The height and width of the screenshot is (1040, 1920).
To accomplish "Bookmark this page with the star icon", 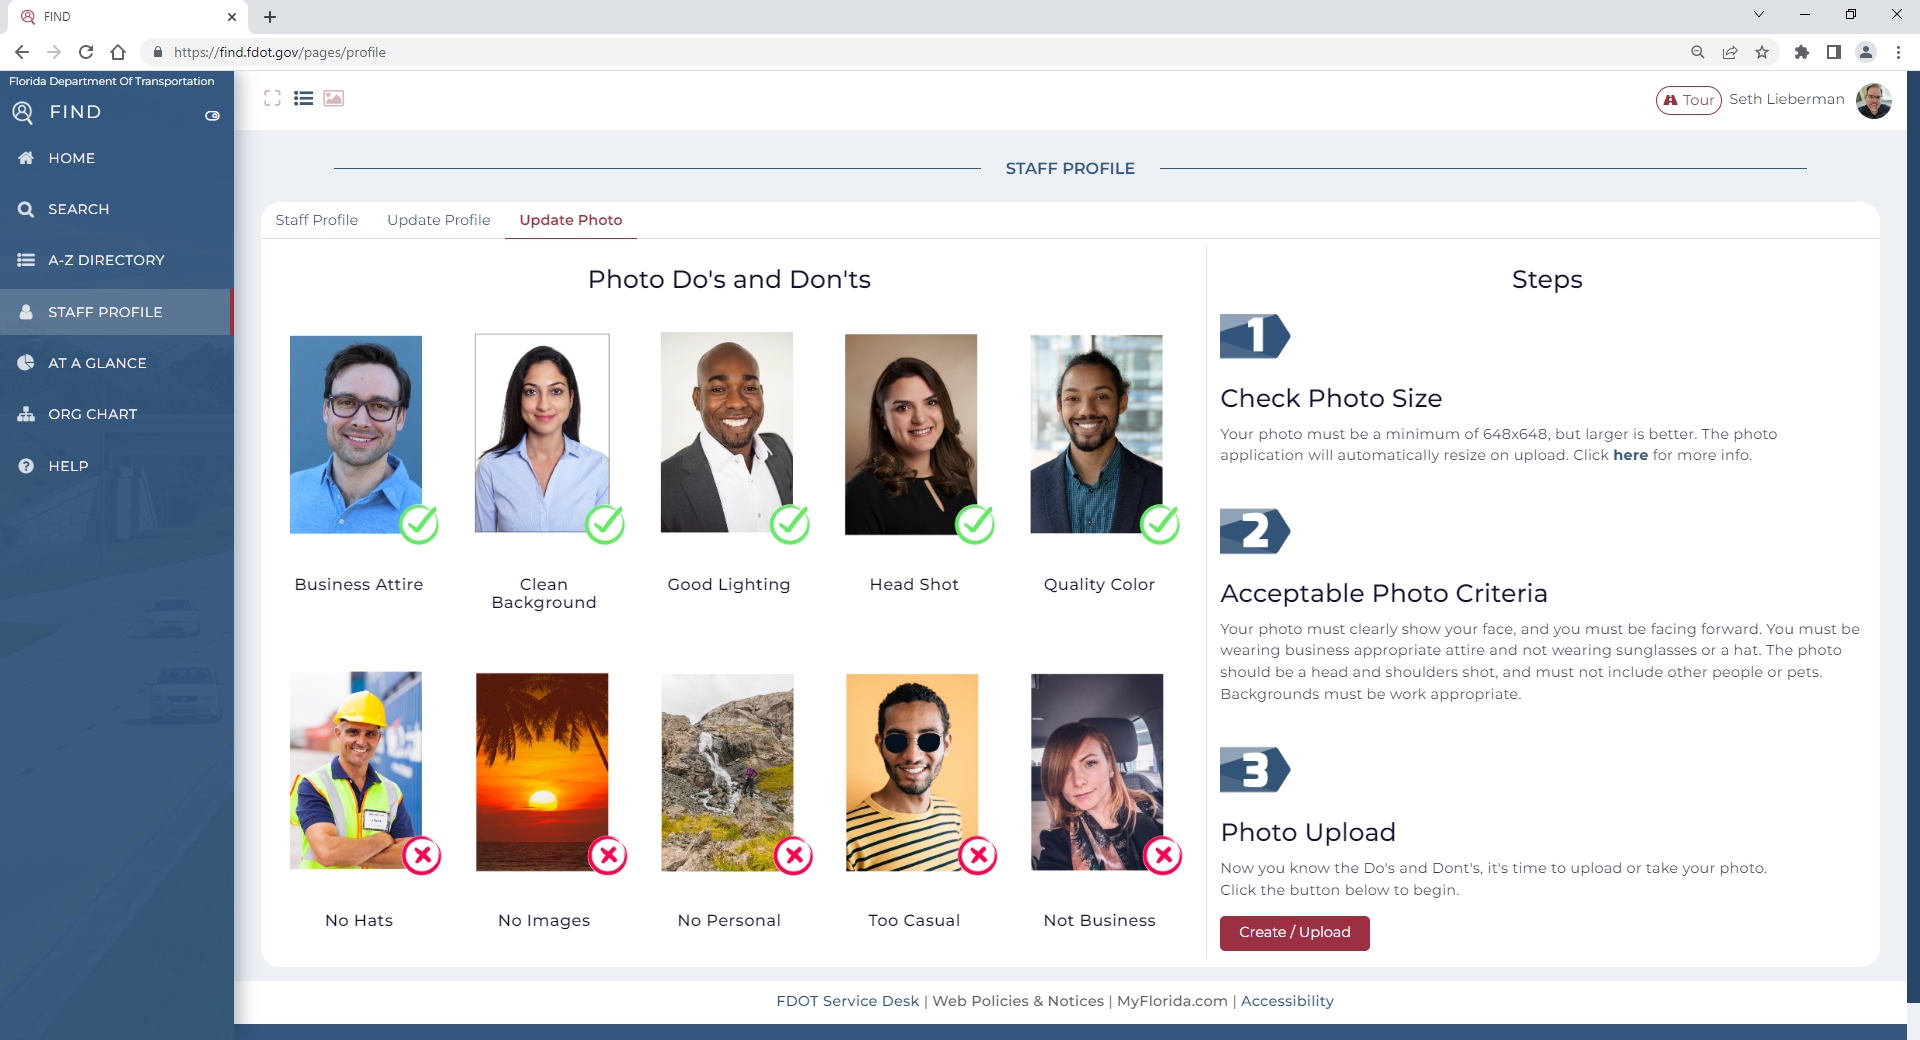I will 1762,52.
